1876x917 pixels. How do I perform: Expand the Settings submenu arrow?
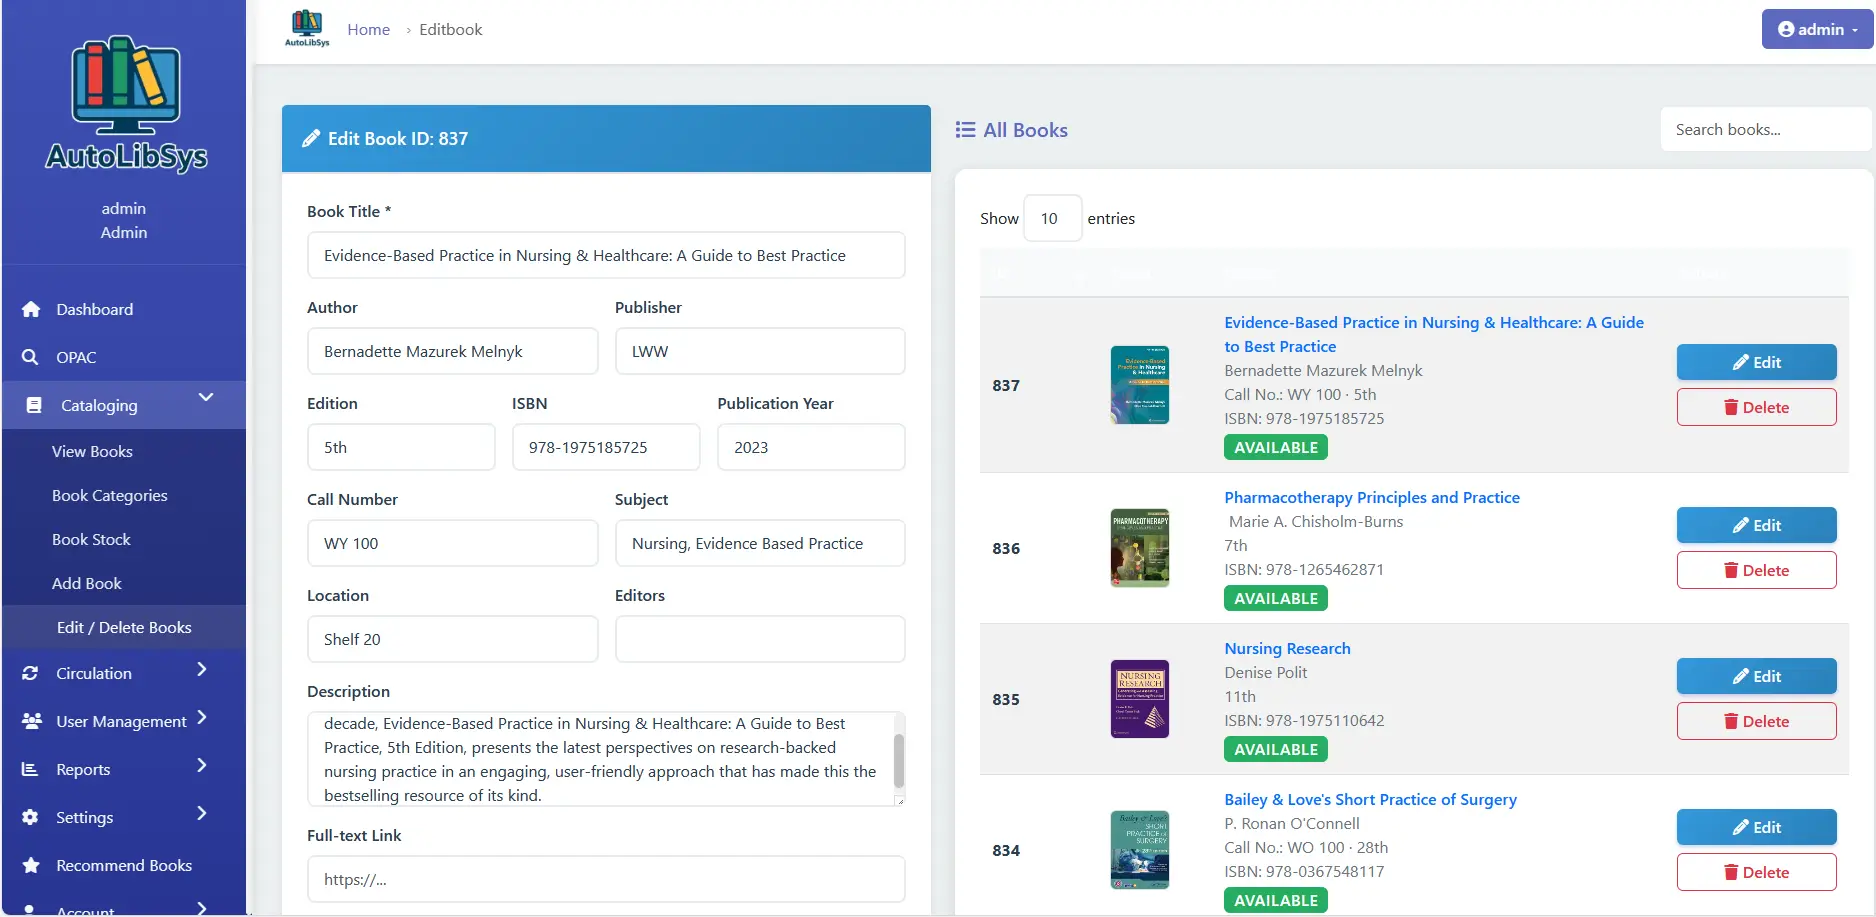(202, 813)
